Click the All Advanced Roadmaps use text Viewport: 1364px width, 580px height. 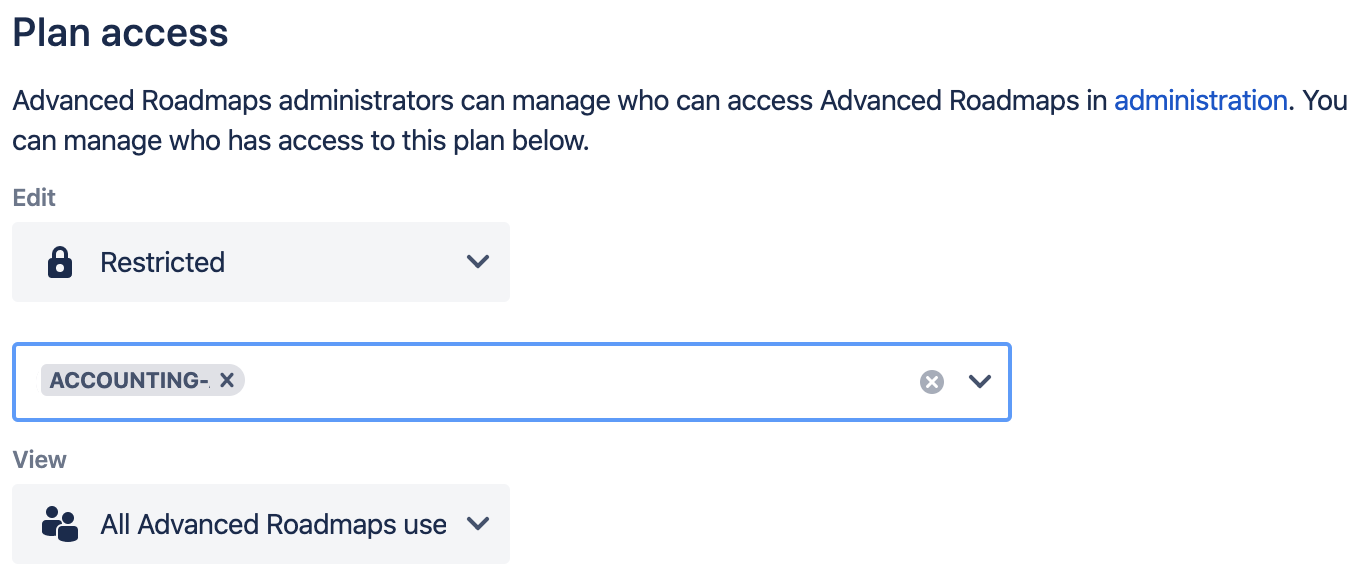273,524
